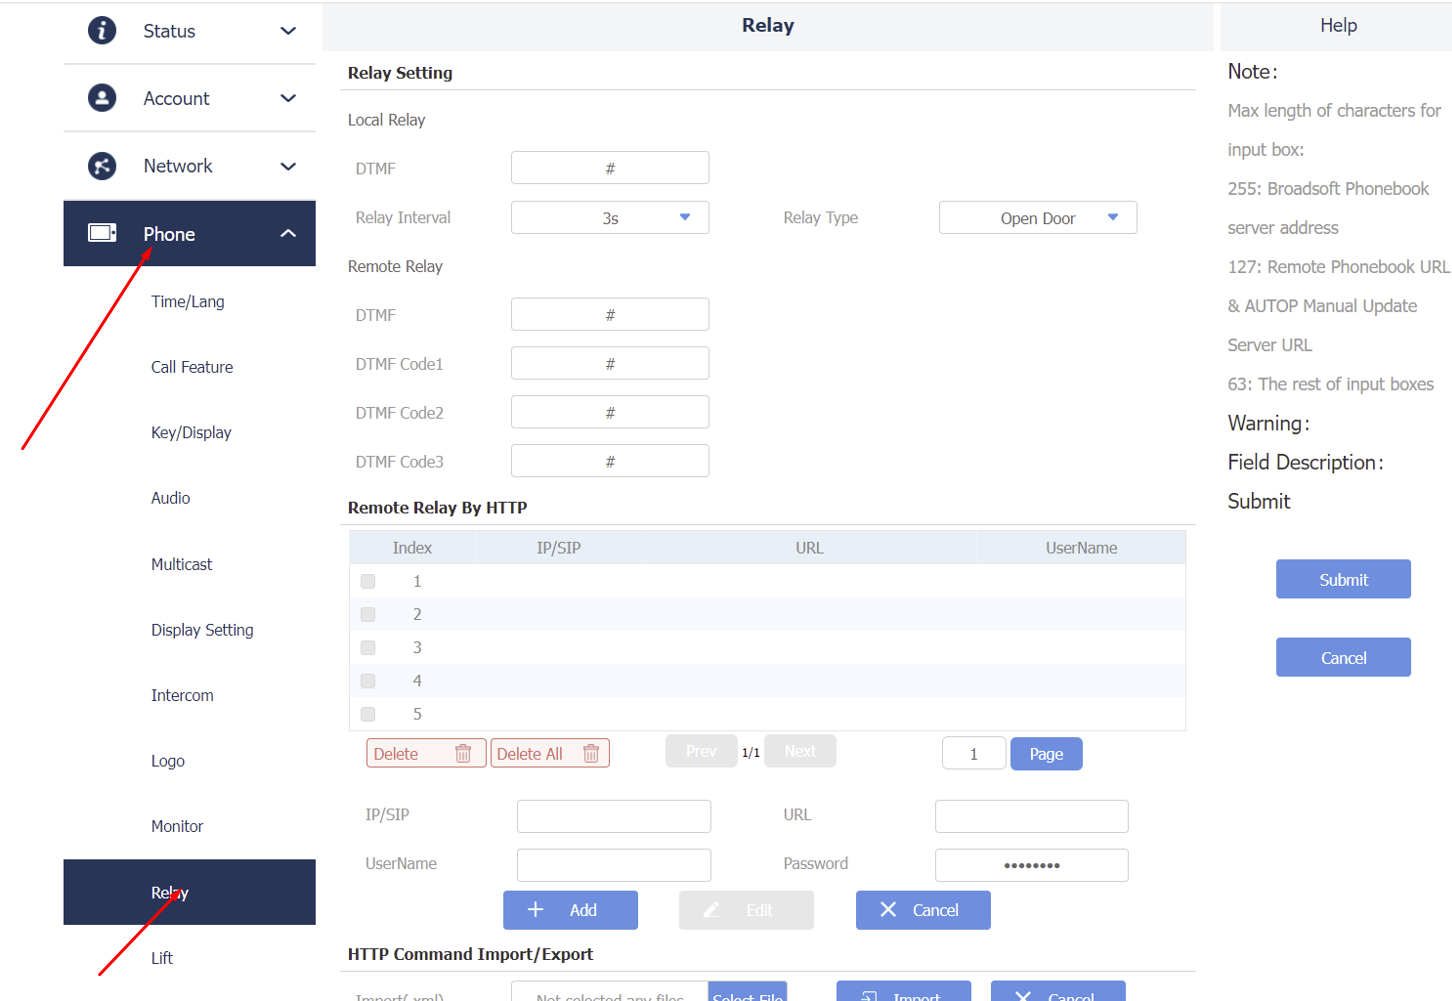Viewport: 1452px width, 1001px height.
Task: Click the plus icon on Add button
Action: click(x=536, y=910)
